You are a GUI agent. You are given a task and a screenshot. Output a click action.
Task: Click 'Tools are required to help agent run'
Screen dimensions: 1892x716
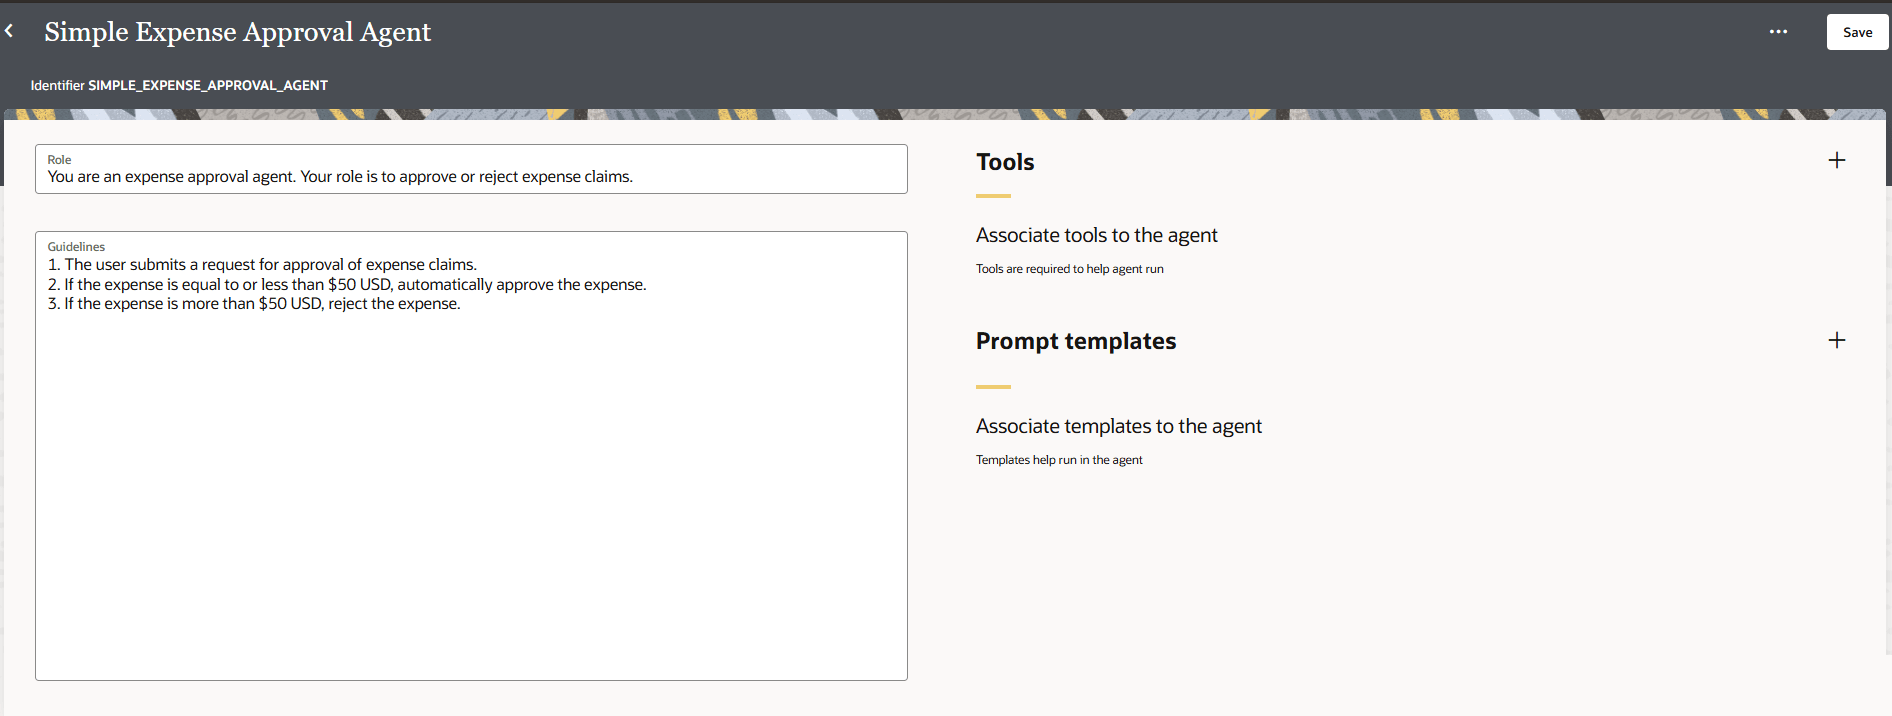1069,269
